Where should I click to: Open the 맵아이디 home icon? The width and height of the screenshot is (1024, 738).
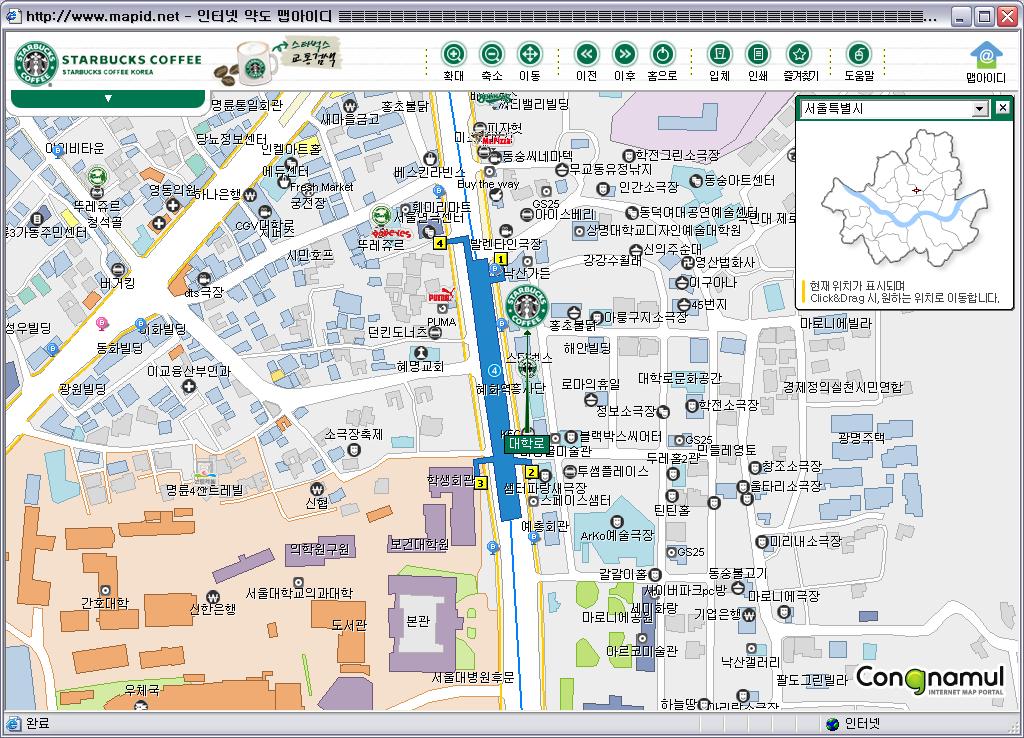986,56
